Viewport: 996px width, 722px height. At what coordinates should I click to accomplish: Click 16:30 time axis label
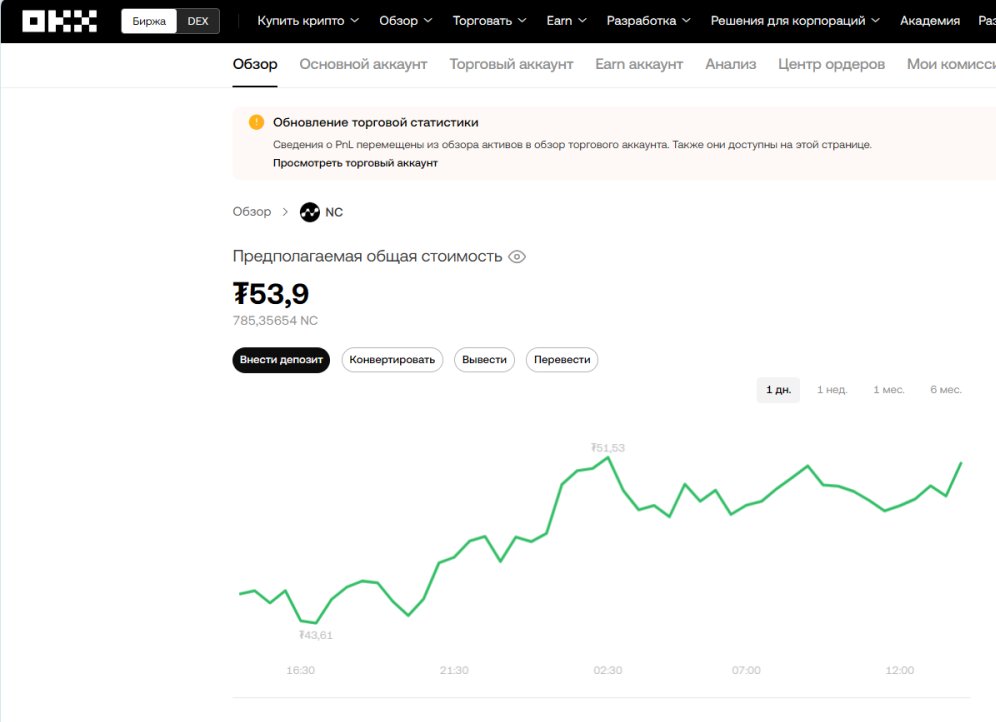click(x=300, y=671)
